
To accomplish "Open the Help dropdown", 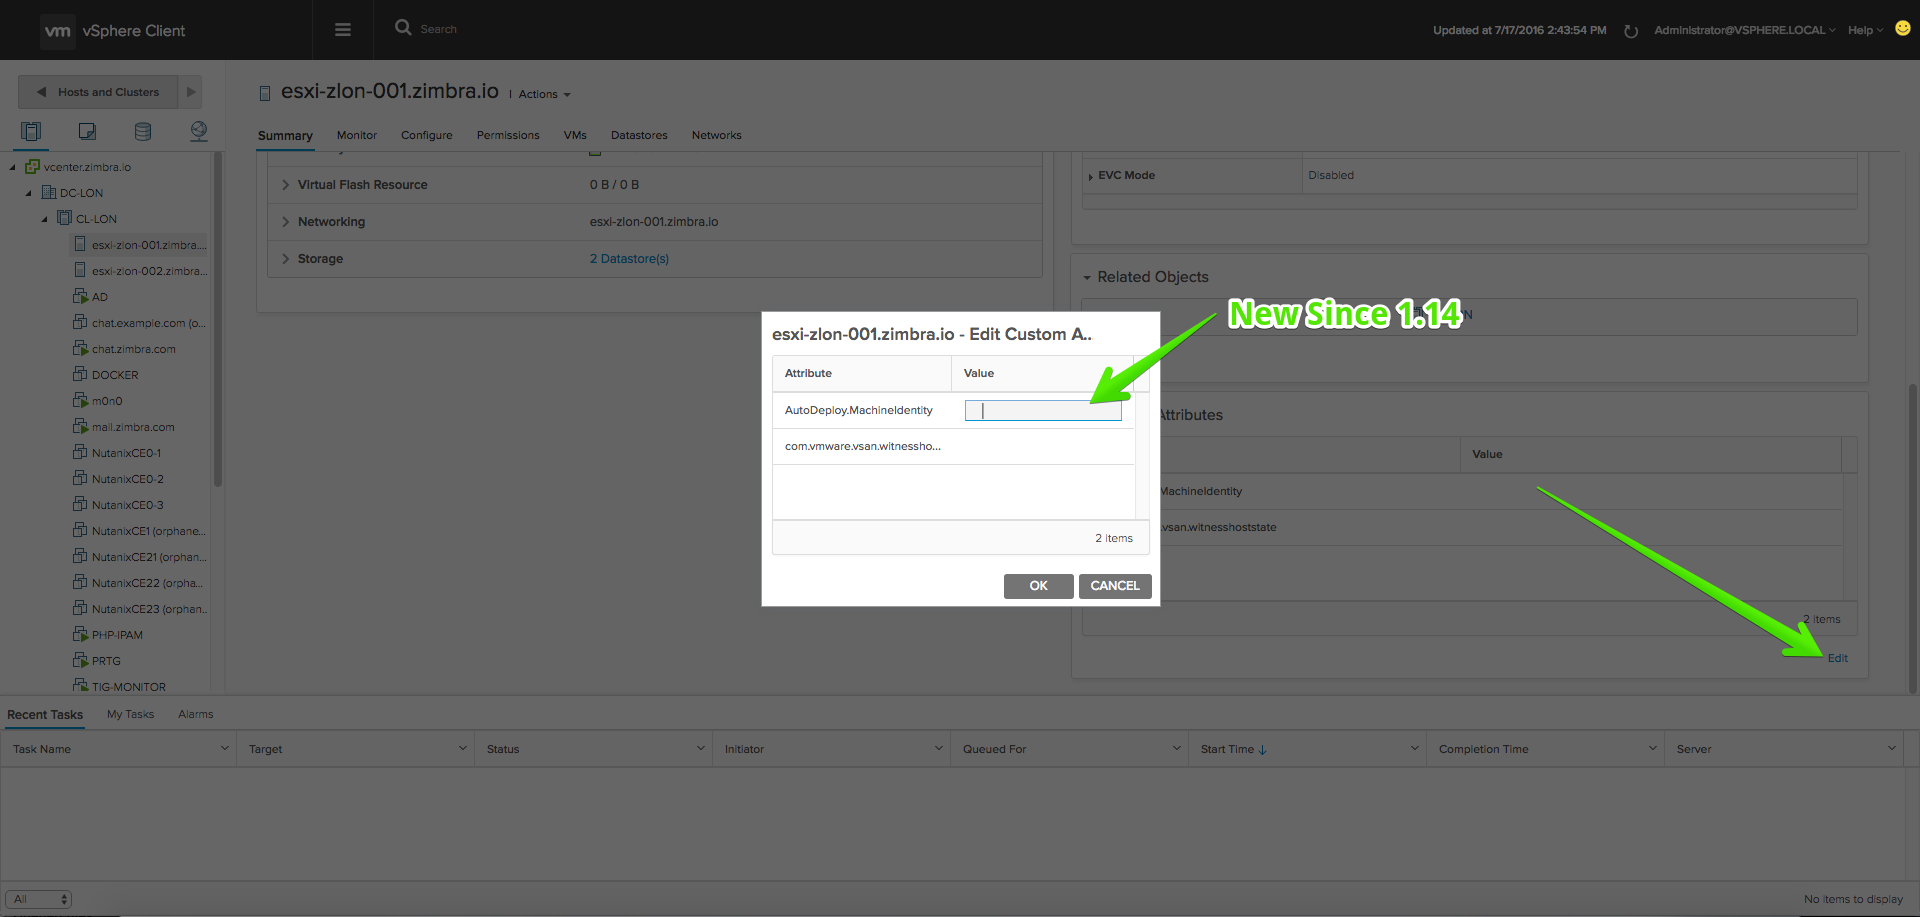I will point(1865,30).
